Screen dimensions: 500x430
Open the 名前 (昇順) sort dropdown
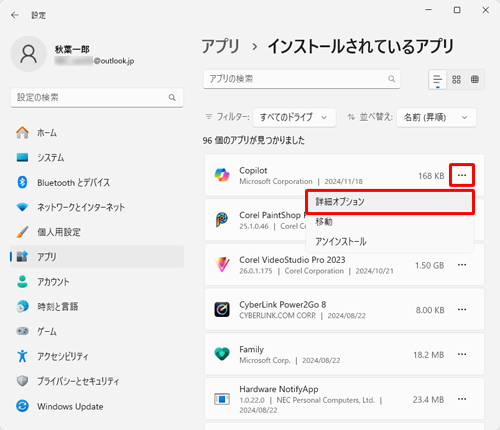point(436,117)
